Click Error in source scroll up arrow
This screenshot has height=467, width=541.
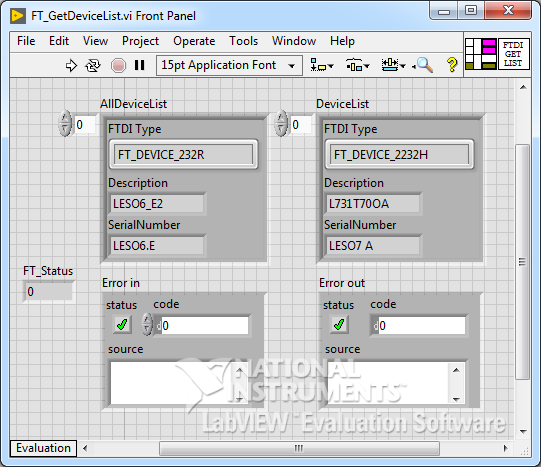click(x=240, y=369)
